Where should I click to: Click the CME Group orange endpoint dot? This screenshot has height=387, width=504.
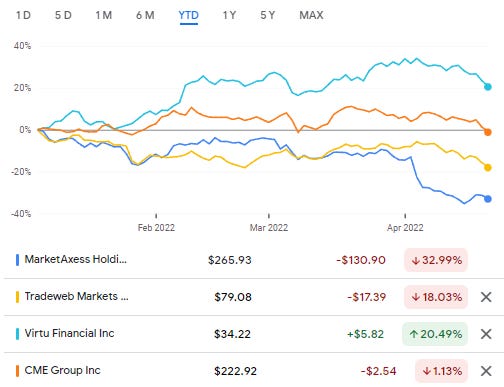(488, 132)
